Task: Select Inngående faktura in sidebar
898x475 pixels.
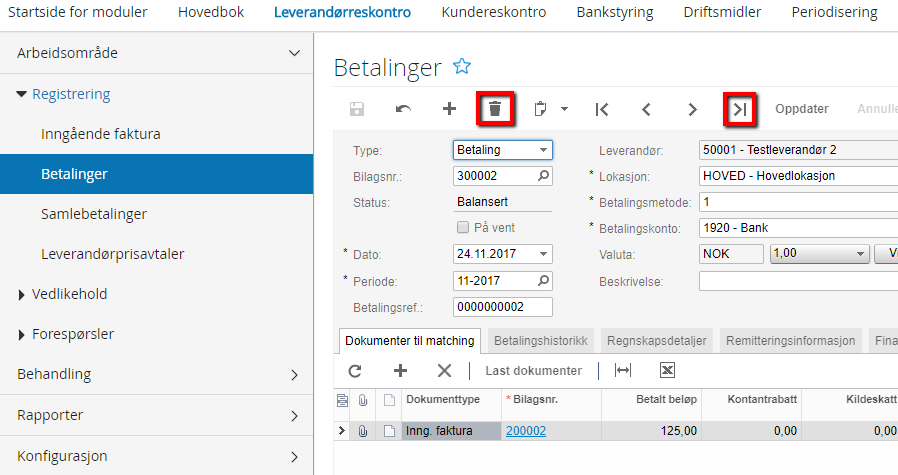Action: [101, 133]
